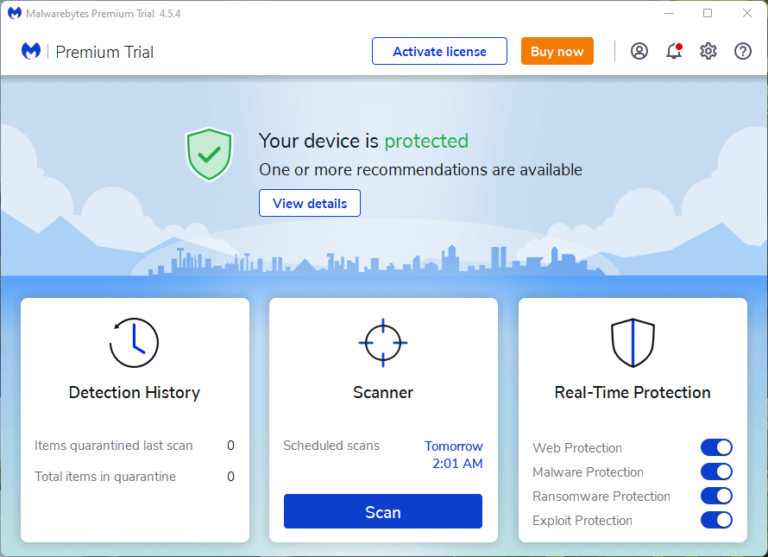768x557 pixels.
Task: Turn off Malware Protection switch
Action: coord(716,472)
